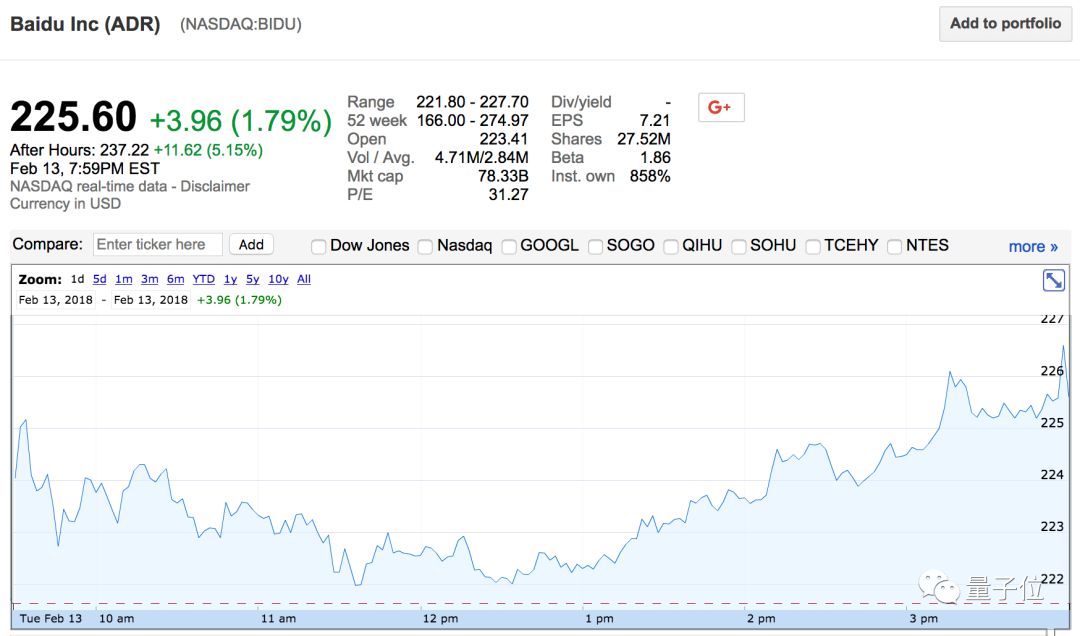Viewport: 1080px width, 636px height.
Task: Enable the SOGO comparison checkbox
Action: click(x=596, y=247)
